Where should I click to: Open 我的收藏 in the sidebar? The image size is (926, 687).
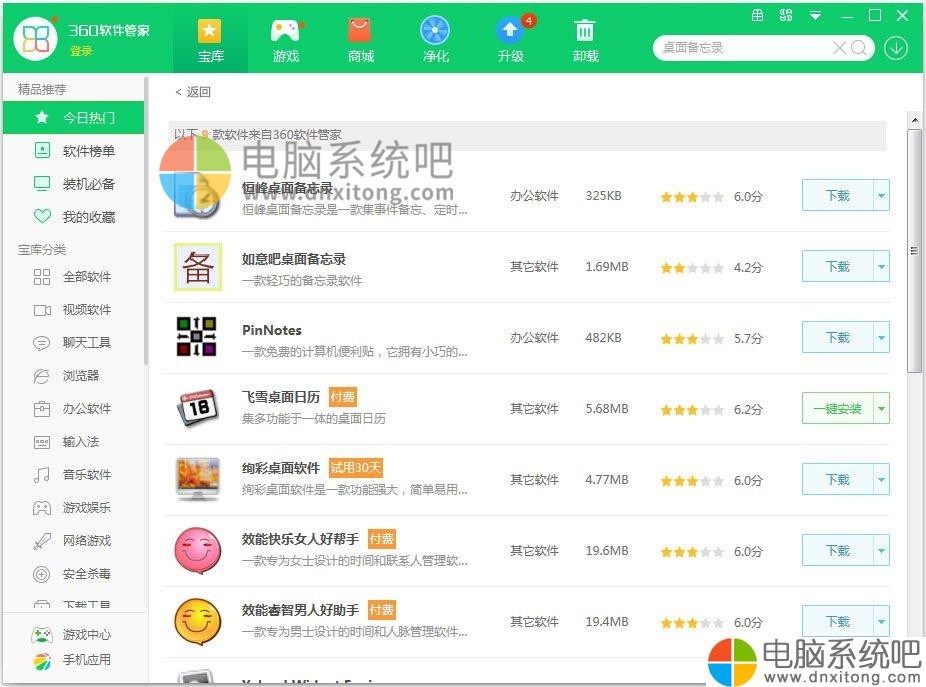73,217
